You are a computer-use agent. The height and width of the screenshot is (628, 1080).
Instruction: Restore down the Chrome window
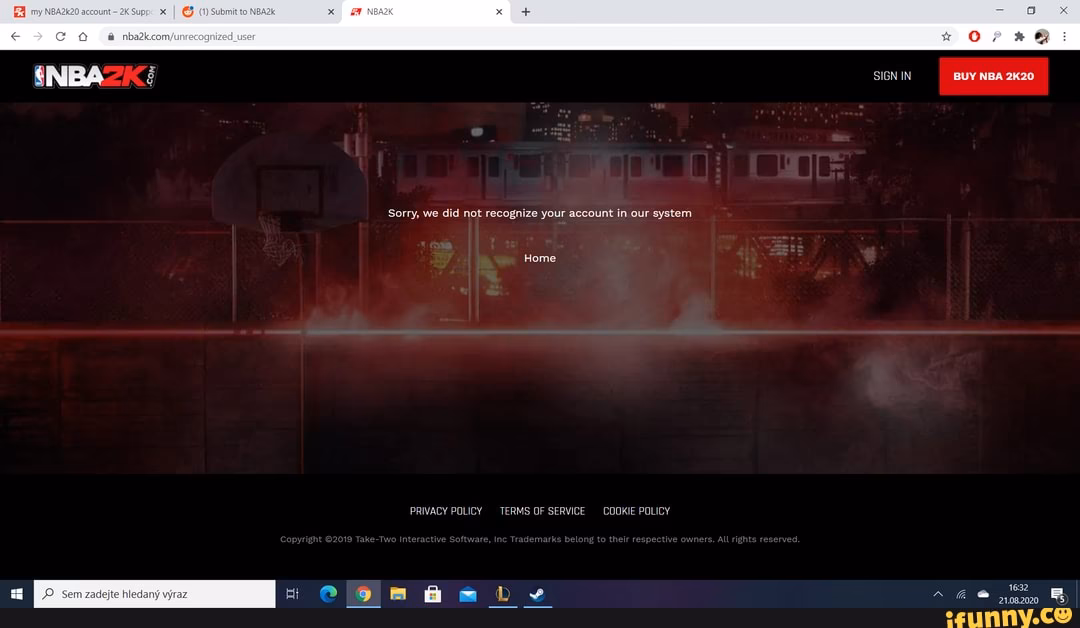pyautogui.click(x=1031, y=10)
